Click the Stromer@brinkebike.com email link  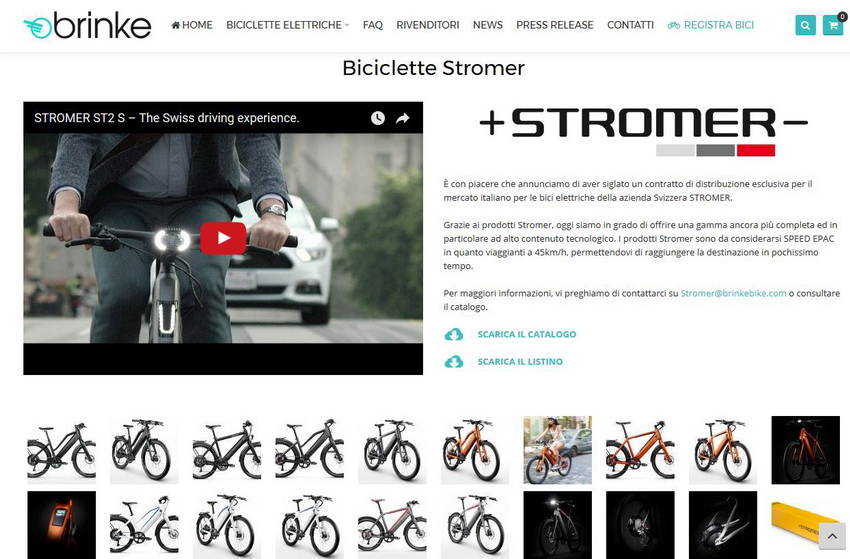click(x=733, y=293)
